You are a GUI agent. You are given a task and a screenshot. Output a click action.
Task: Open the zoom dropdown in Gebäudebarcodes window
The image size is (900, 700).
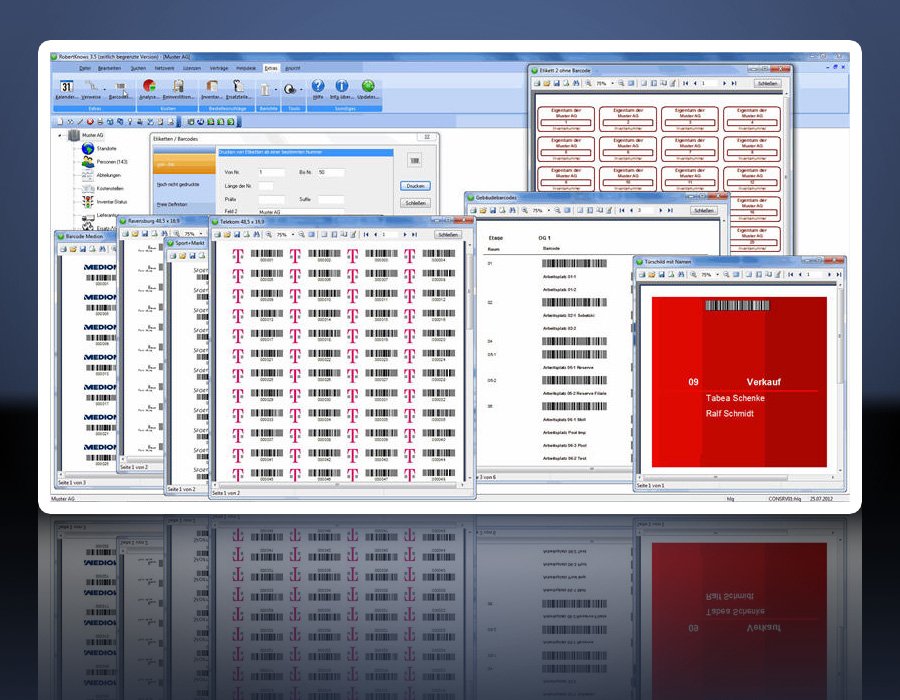coord(549,211)
